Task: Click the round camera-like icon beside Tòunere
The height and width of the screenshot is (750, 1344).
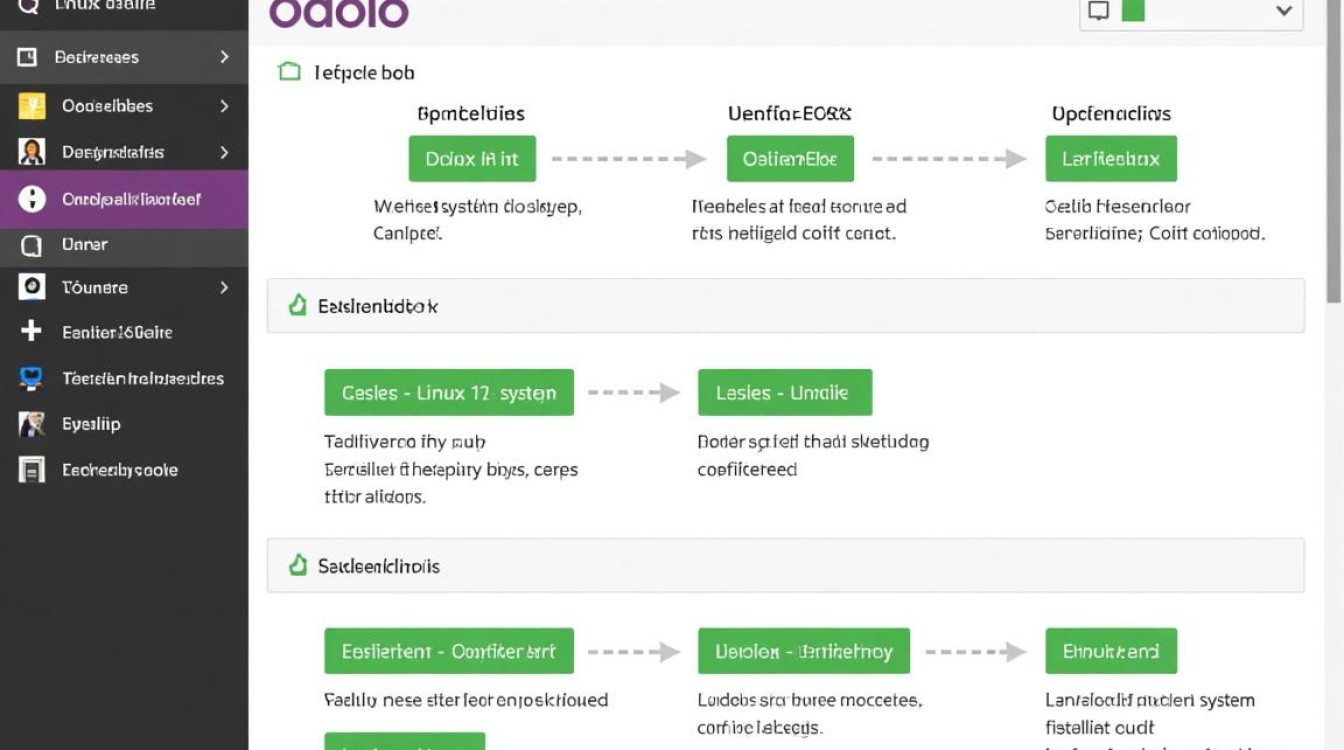Action: (x=32, y=287)
